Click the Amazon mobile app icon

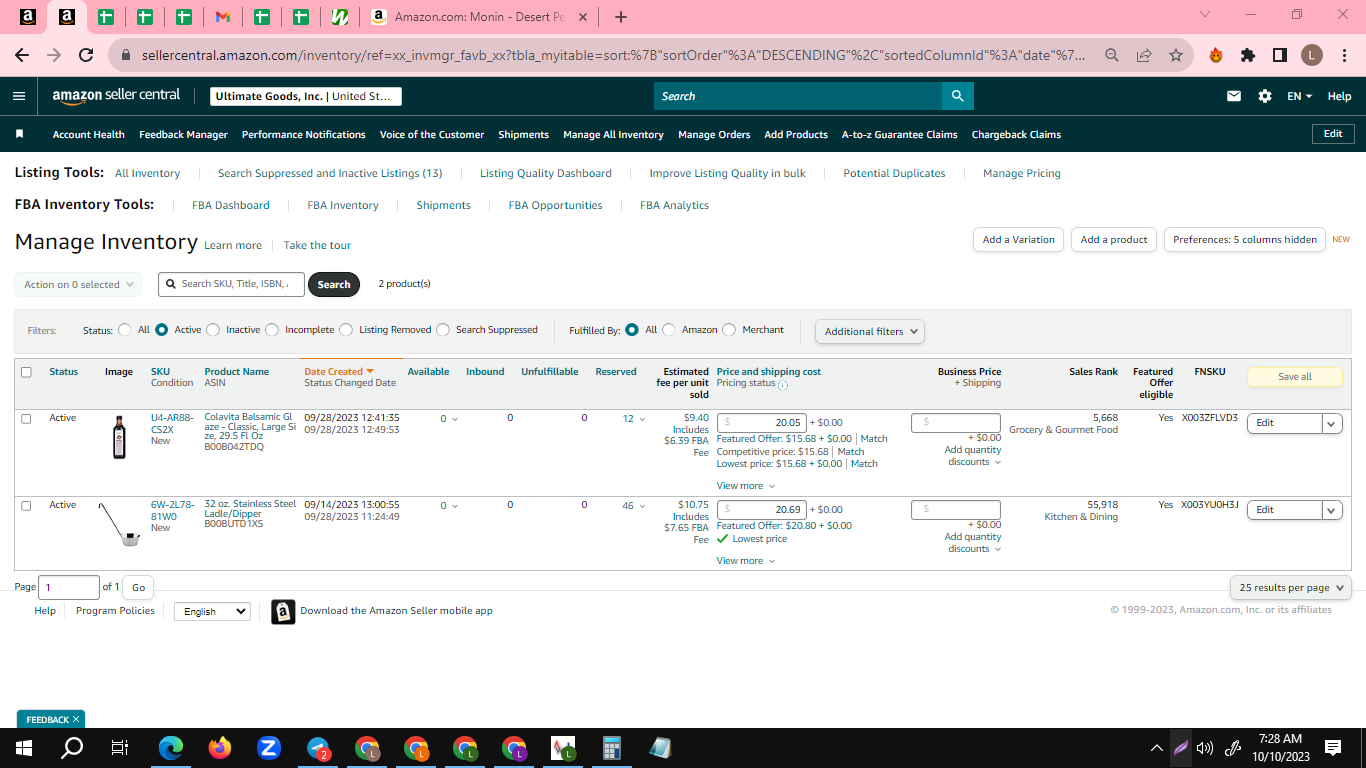[283, 611]
